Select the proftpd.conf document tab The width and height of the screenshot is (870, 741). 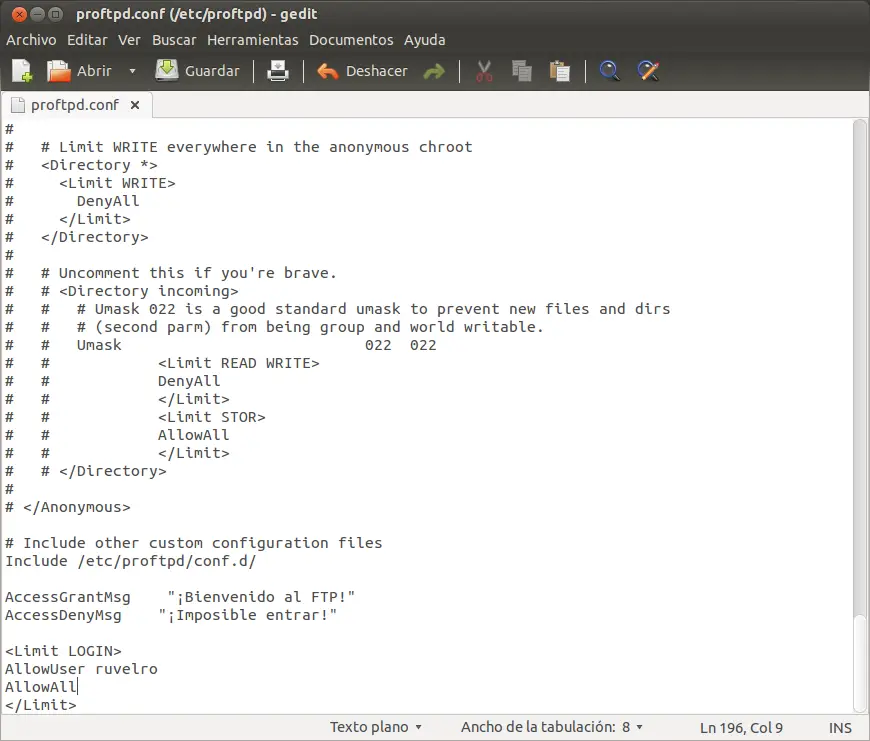[x=75, y=105]
